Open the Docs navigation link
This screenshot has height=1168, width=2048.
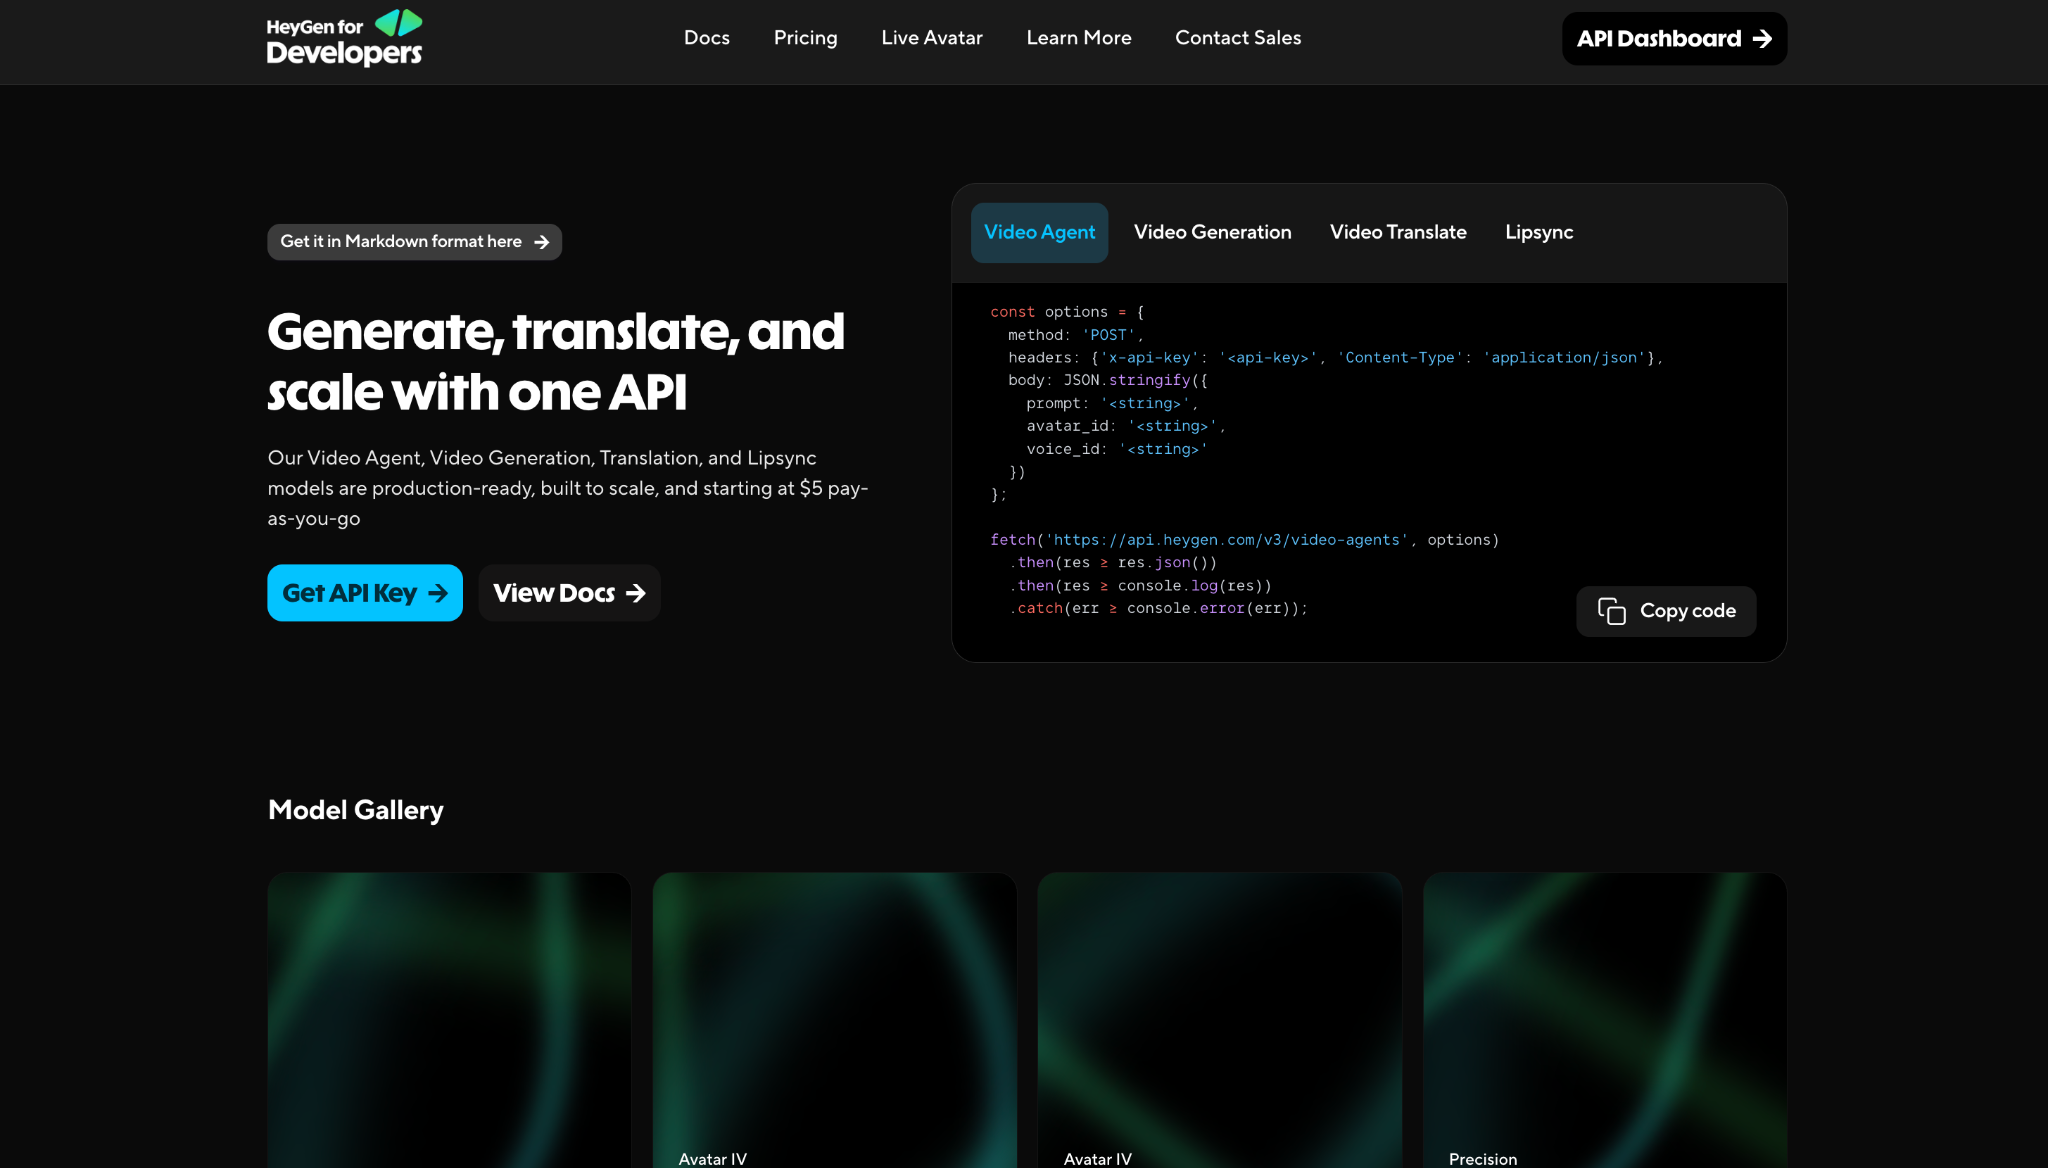[706, 38]
